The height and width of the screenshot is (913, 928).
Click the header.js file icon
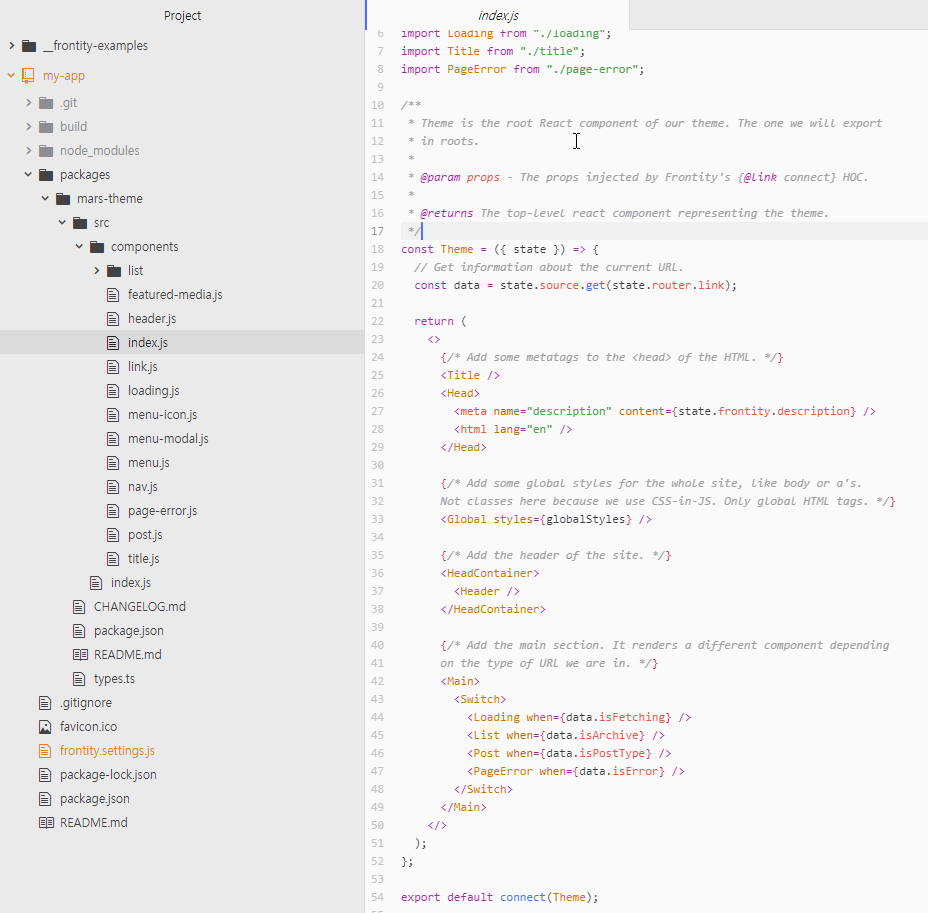tap(113, 319)
